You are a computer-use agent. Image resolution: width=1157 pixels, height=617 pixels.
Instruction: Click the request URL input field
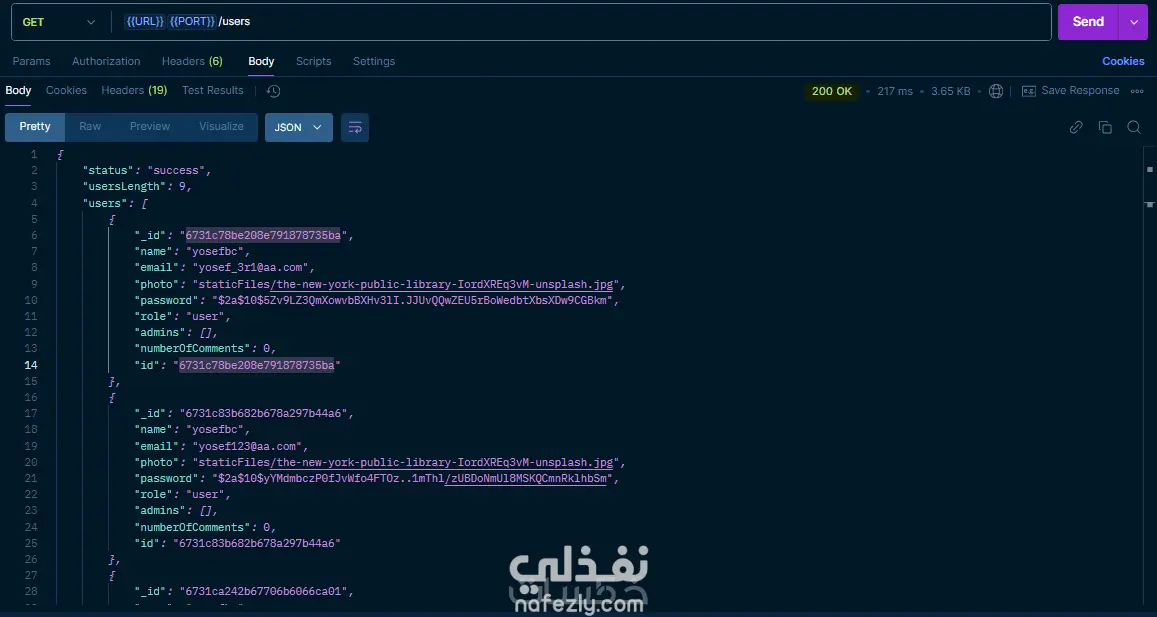[581, 22]
